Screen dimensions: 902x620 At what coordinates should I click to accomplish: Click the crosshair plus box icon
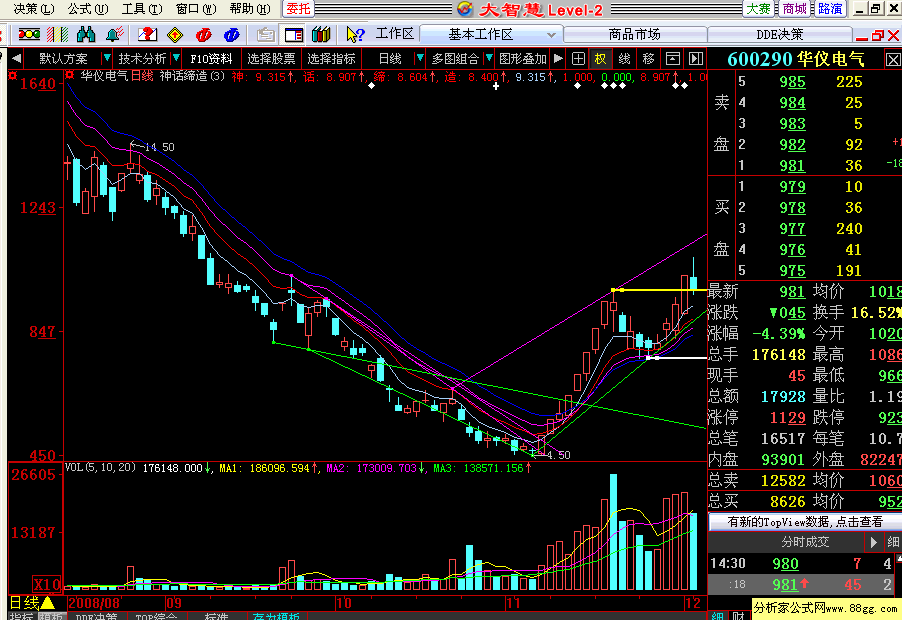pyautogui.click(x=578, y=58)
